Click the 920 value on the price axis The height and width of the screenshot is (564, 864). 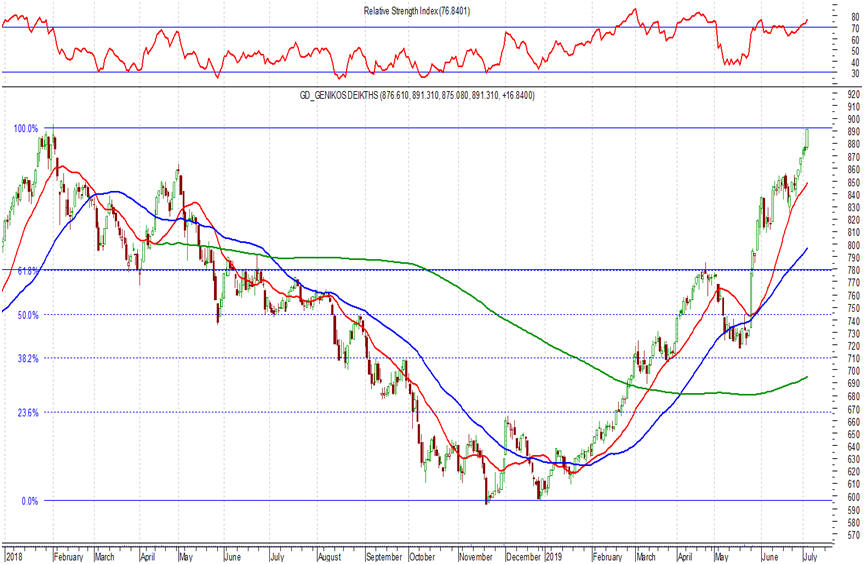(854, 94)
